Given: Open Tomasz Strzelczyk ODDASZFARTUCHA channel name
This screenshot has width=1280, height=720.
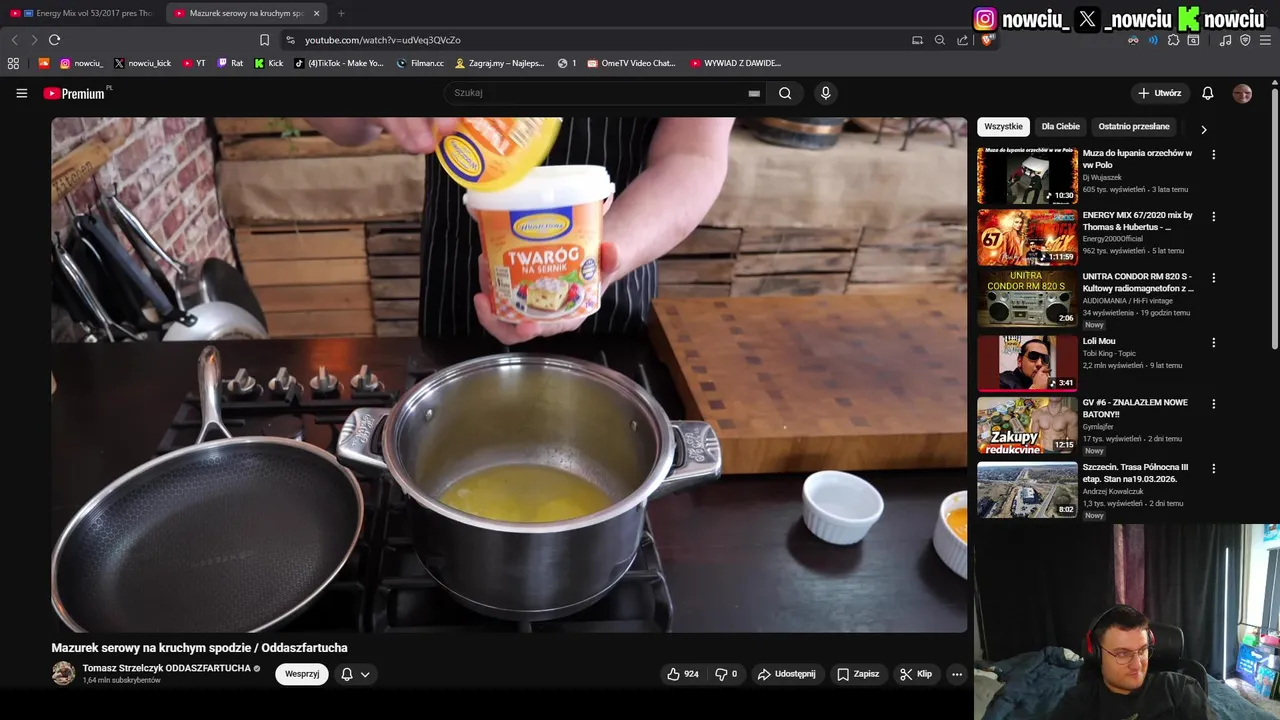Looking at the screenshot, I should [x=166, y=668].
